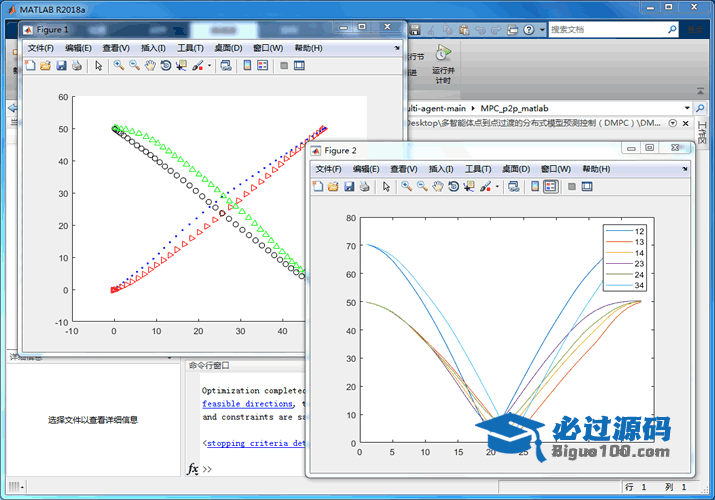
Task: Open file icon in Figure 2 toolbar
Action: pos(333,186)
